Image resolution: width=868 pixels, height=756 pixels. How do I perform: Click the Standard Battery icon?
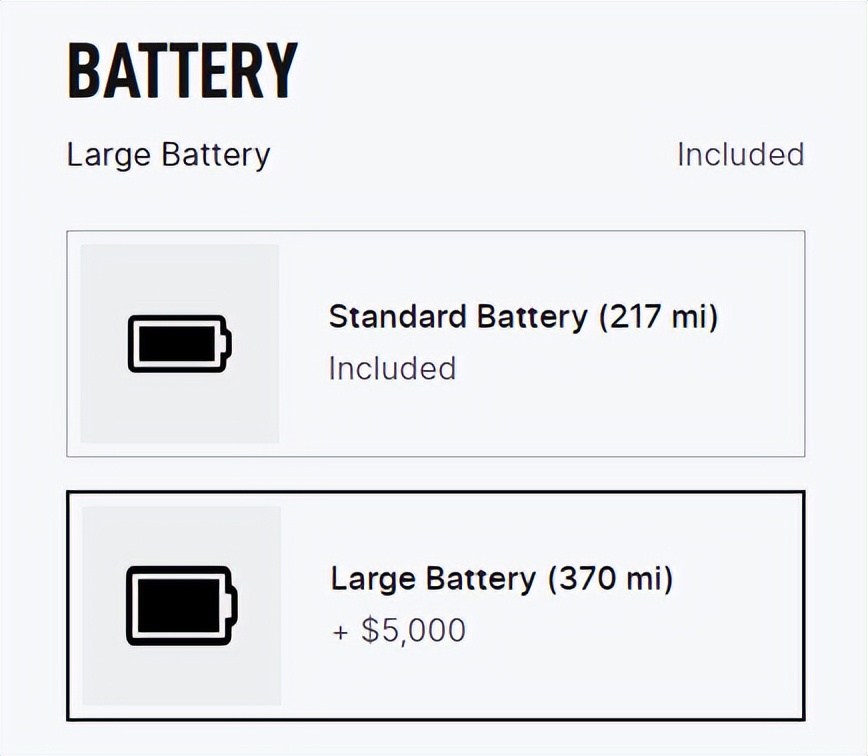(179, 344)
